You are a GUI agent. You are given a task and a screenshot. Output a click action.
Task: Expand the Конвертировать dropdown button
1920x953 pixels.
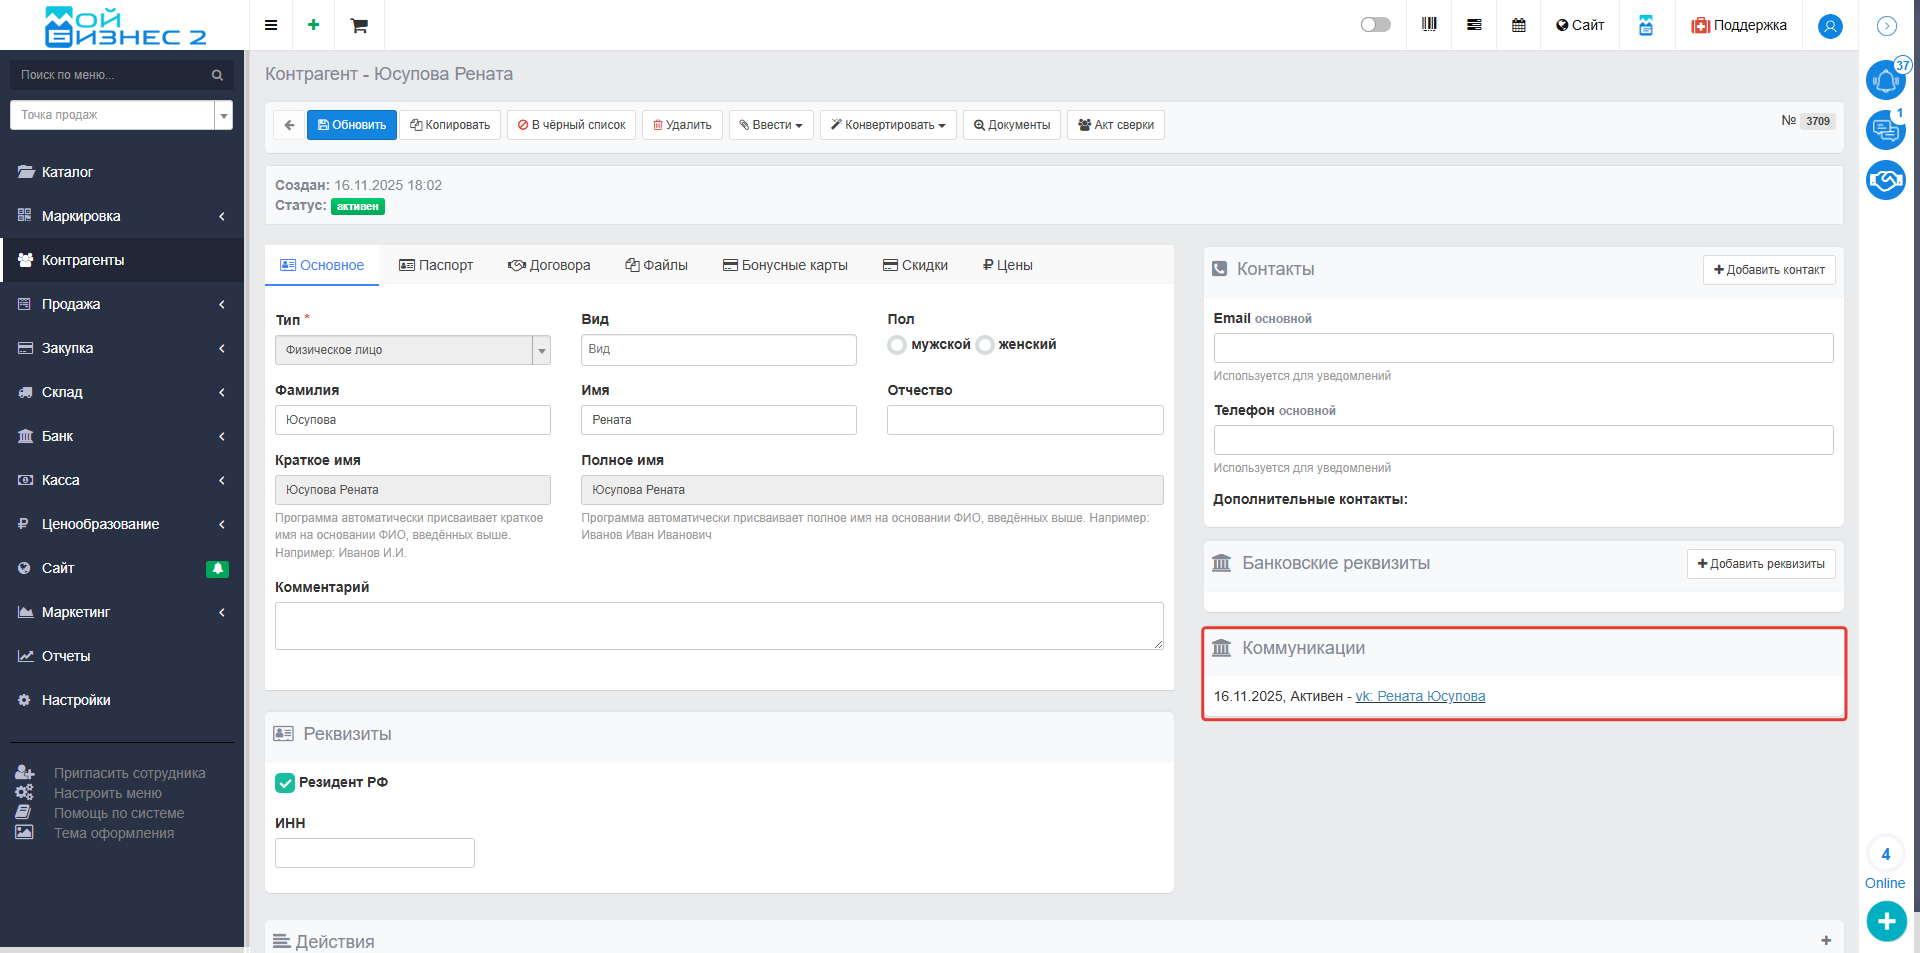(x=888, y=125)
